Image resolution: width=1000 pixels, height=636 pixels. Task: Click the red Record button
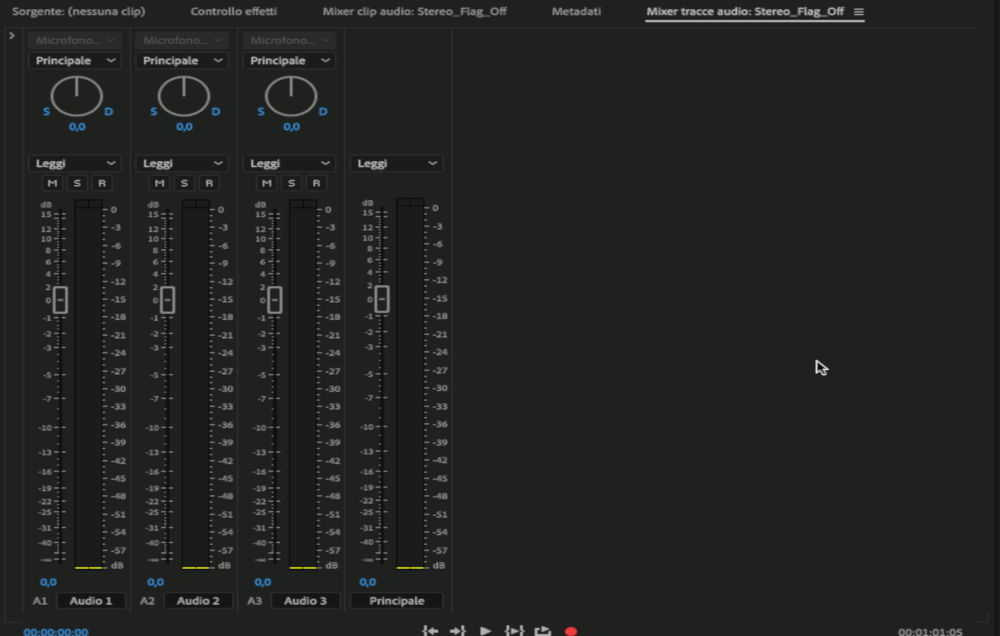point(571,631)
